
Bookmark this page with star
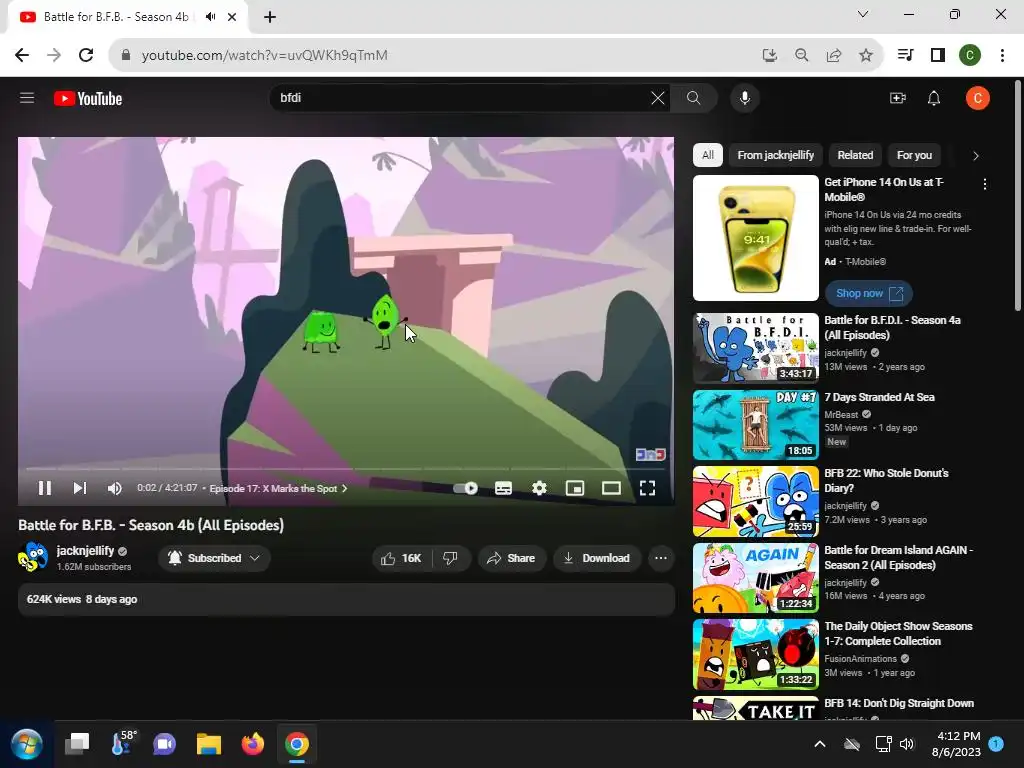coord(866,55)
